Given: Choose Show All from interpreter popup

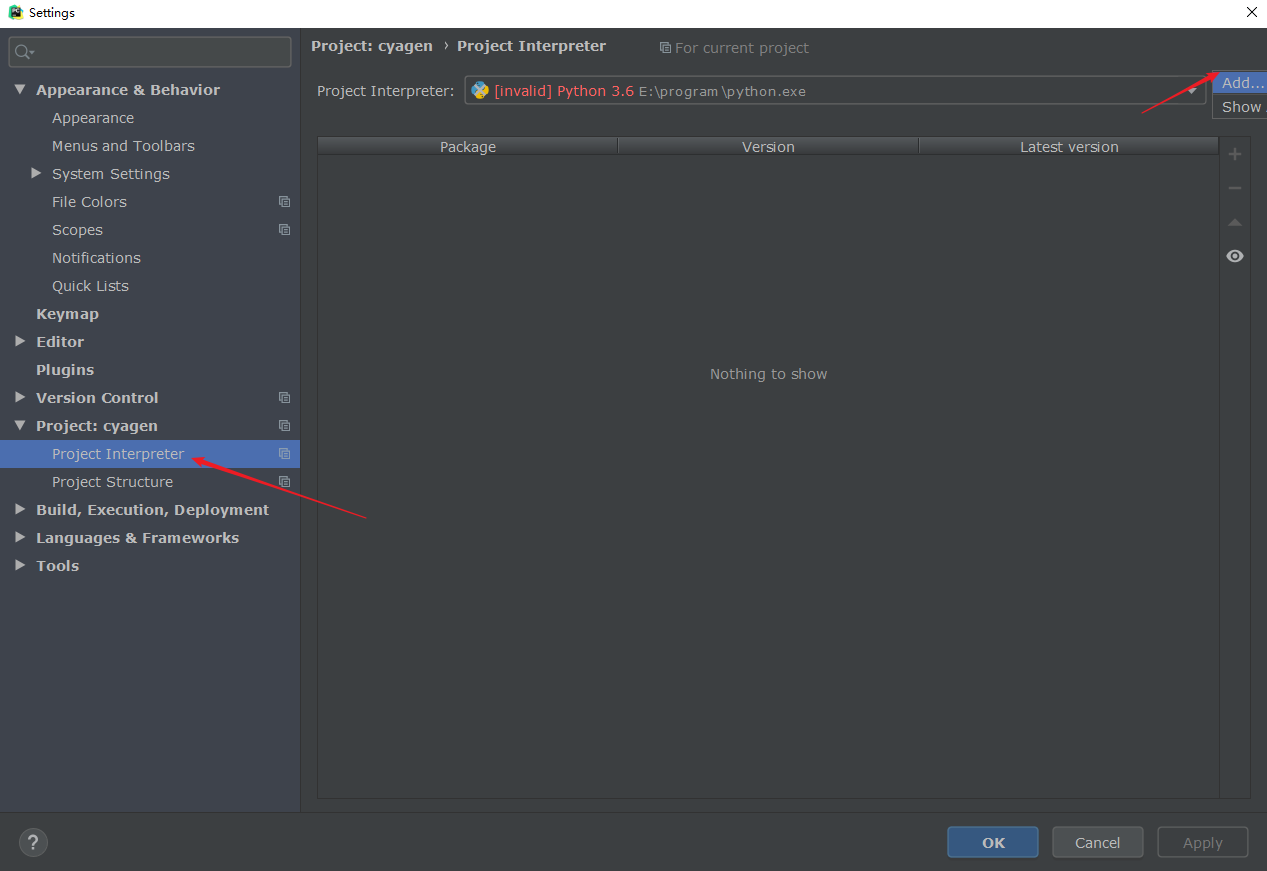Looking at the screenshot, I should (1241, 107).
